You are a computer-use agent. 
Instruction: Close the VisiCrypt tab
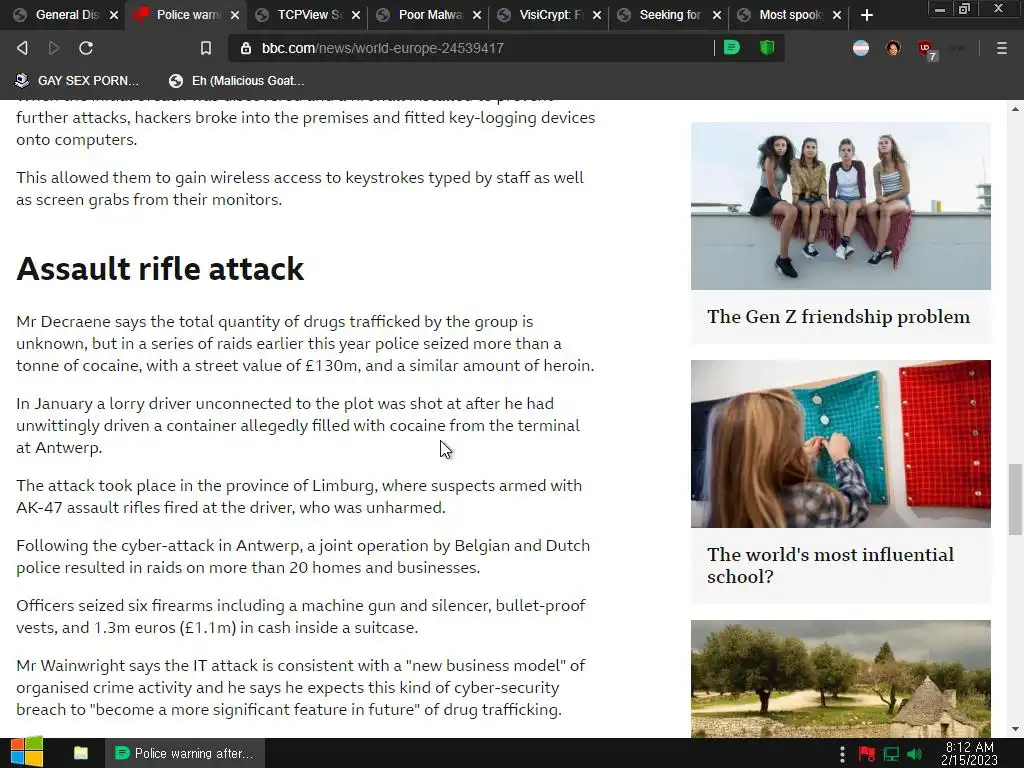tap(597, 15)
